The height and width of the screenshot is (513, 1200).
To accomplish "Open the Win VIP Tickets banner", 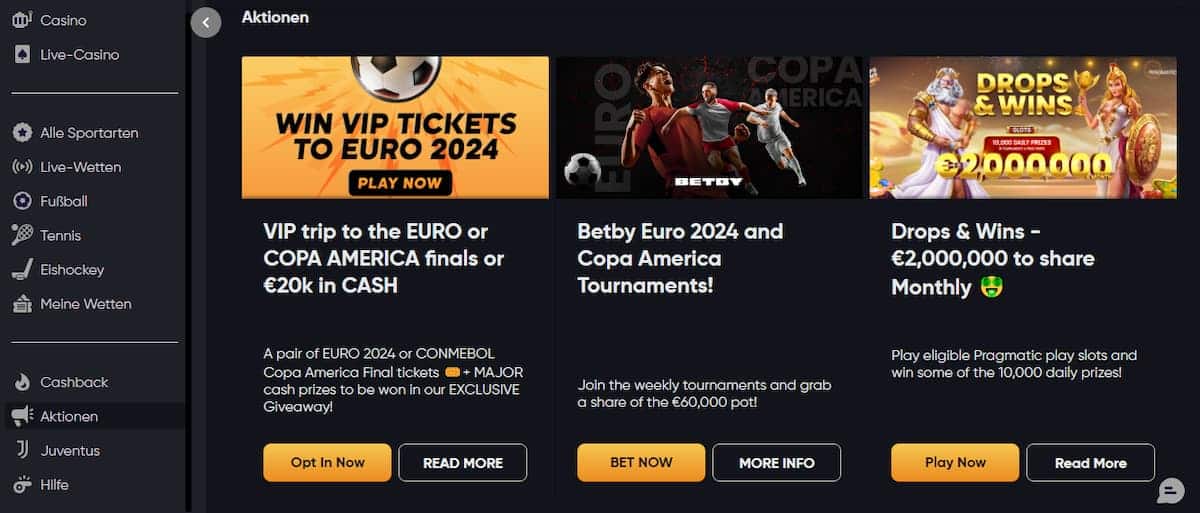I will (395, 127).
